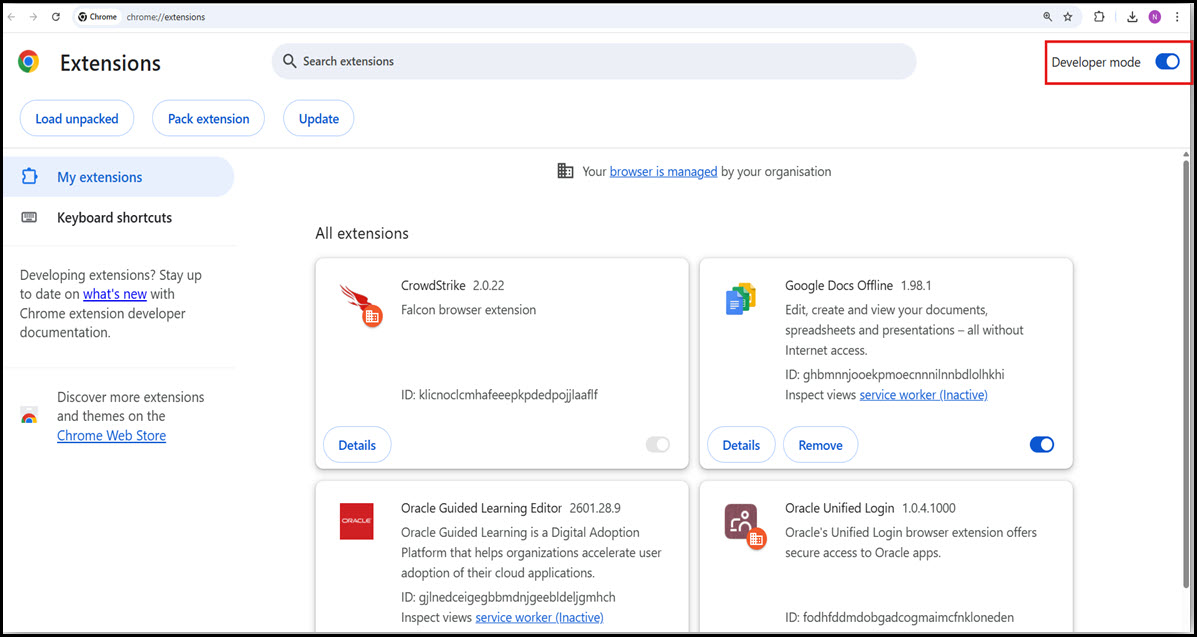Image resolution: width=1197 pixels, height=637 pixels.
Task: Click the Keyboard shortcuts keyboard icon
Action: pos(30,218)
